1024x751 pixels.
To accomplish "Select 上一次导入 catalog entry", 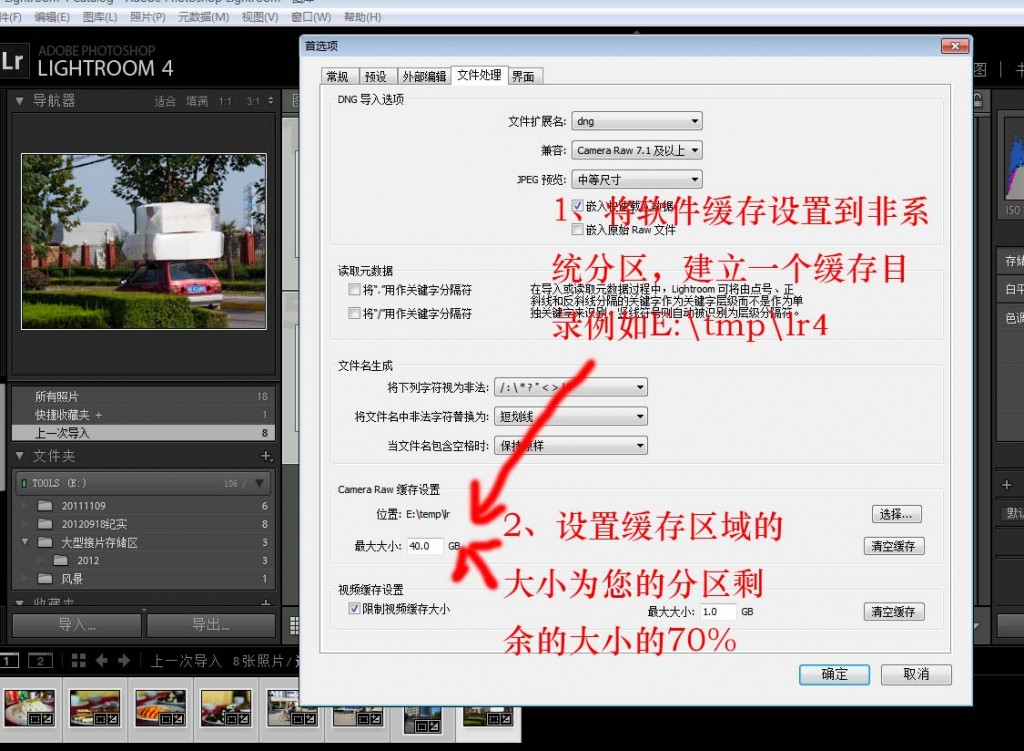I will pyautogui.click(x=143, y=432).
